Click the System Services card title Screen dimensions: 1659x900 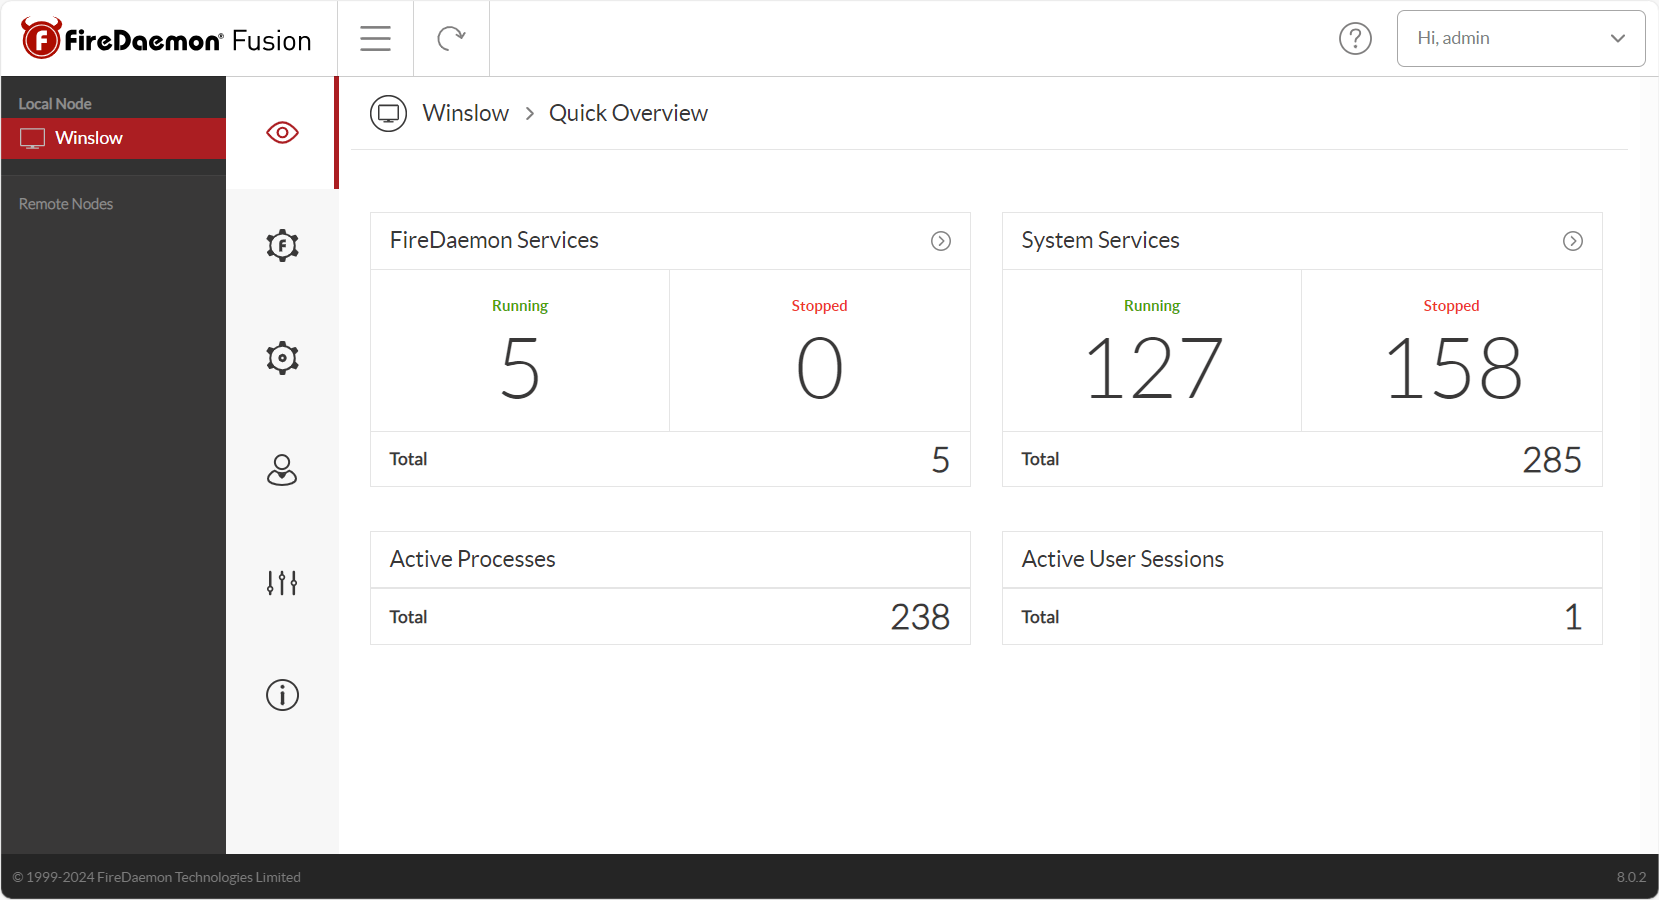(x=1100, y=240)
